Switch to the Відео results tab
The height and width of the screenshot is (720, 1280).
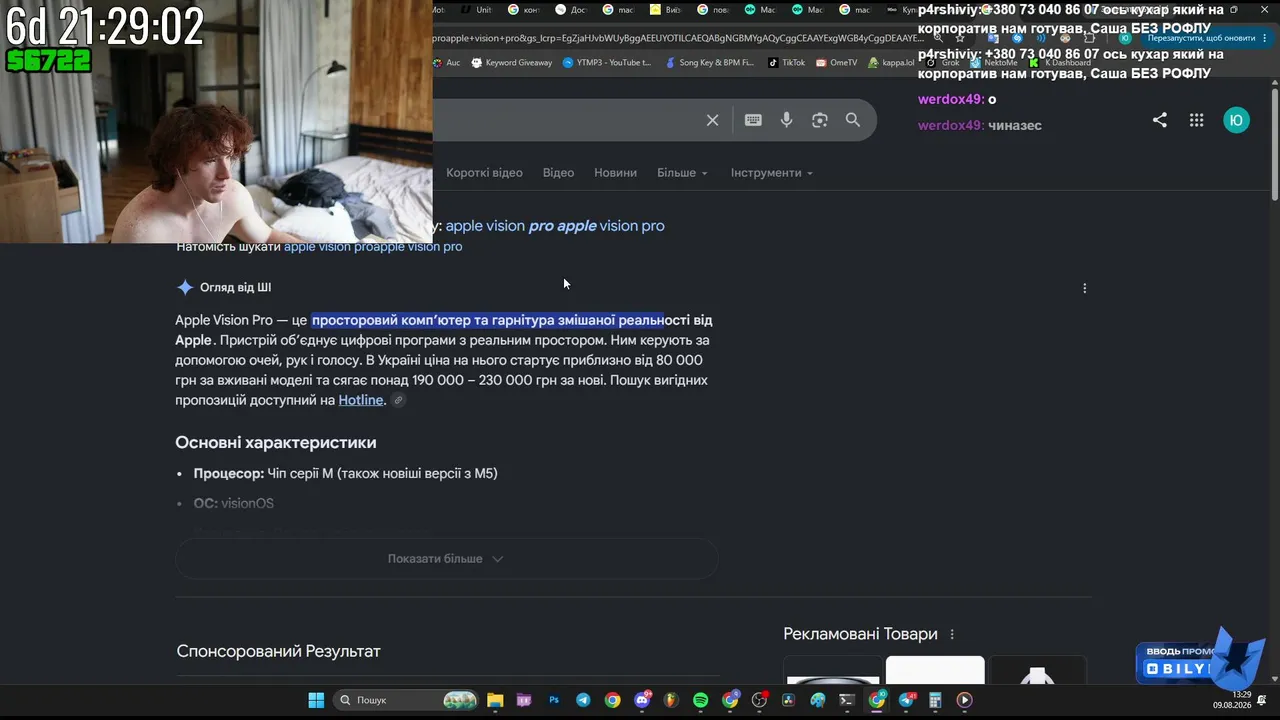[x=558, y=173]
